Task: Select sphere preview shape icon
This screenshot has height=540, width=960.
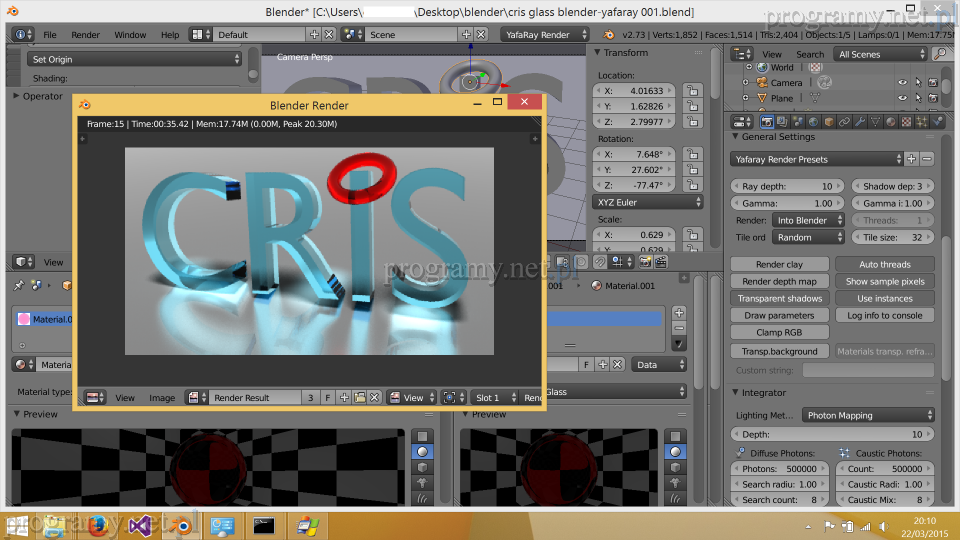Action: (x=423, y=452)
